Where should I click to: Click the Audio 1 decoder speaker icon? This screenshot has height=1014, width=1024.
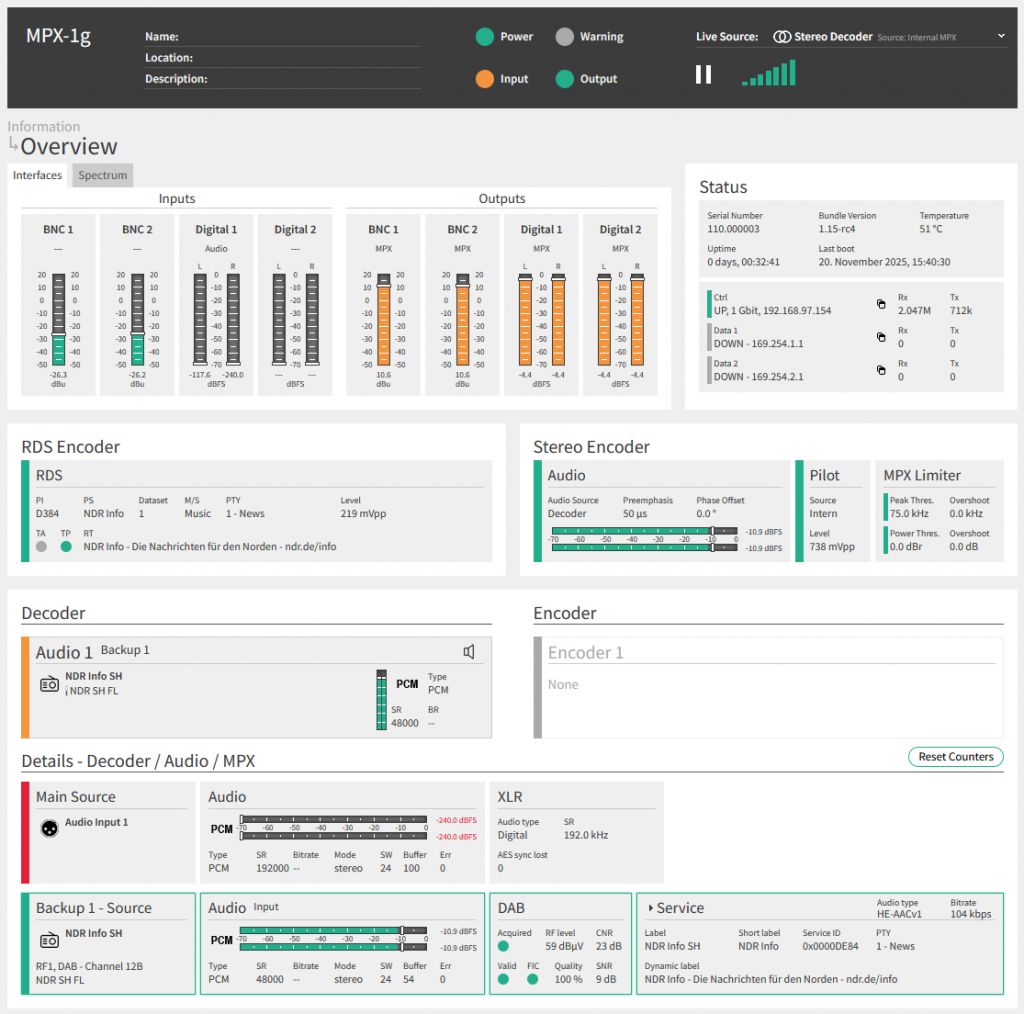[469, 652]
